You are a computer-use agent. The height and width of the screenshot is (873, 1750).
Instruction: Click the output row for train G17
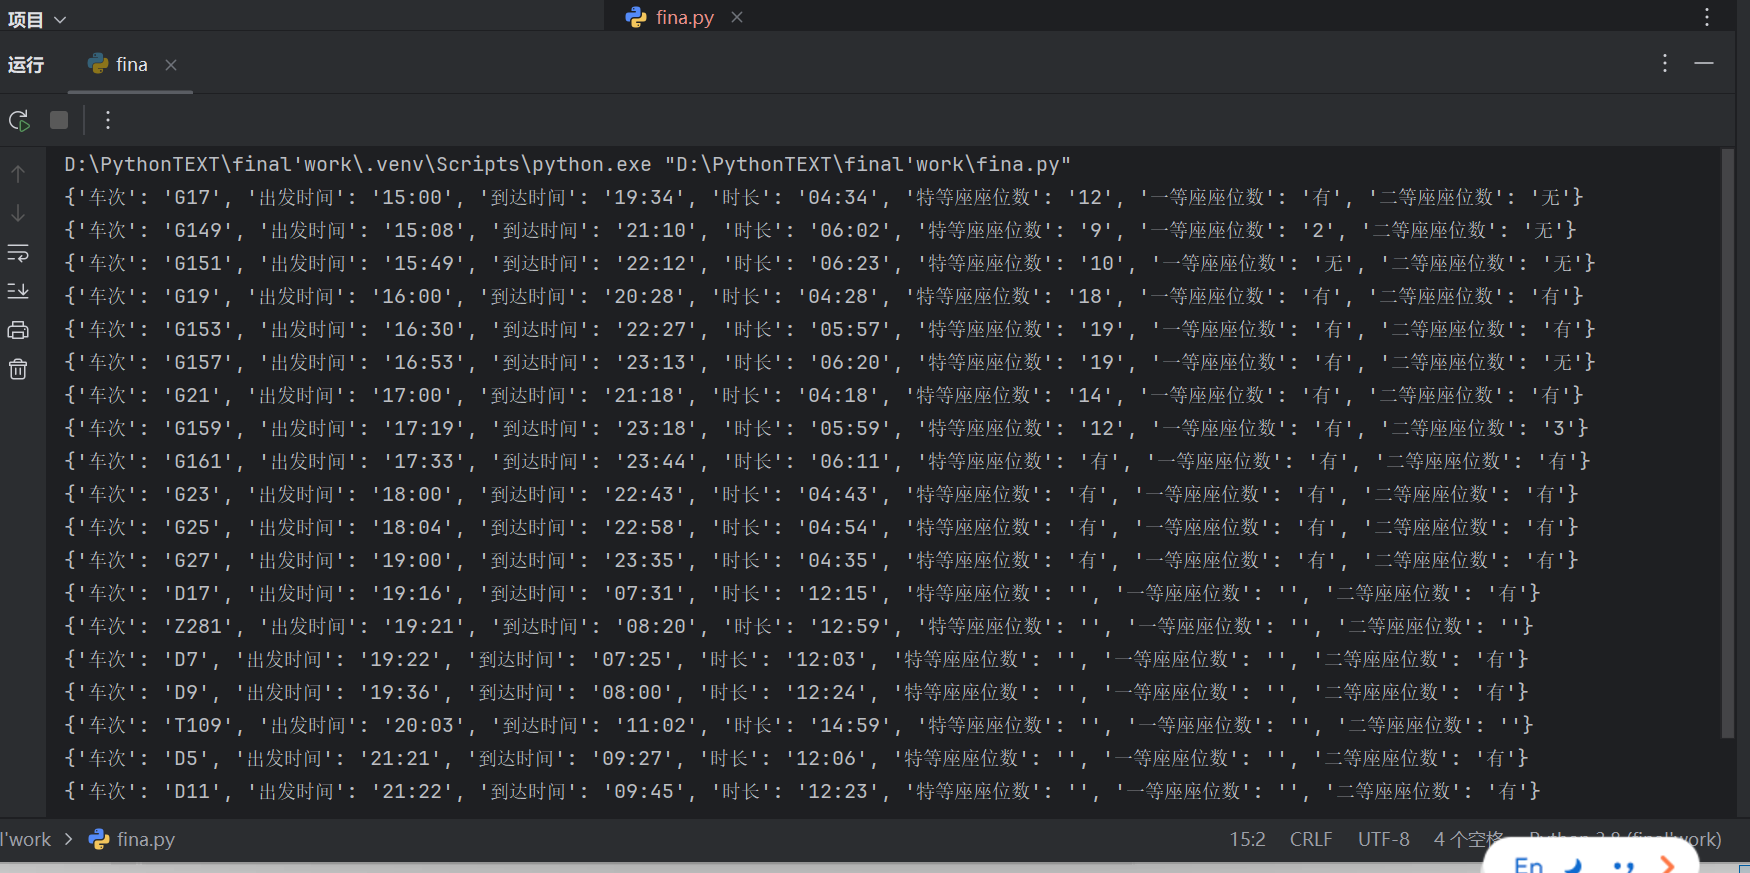[x=823, y=197]
